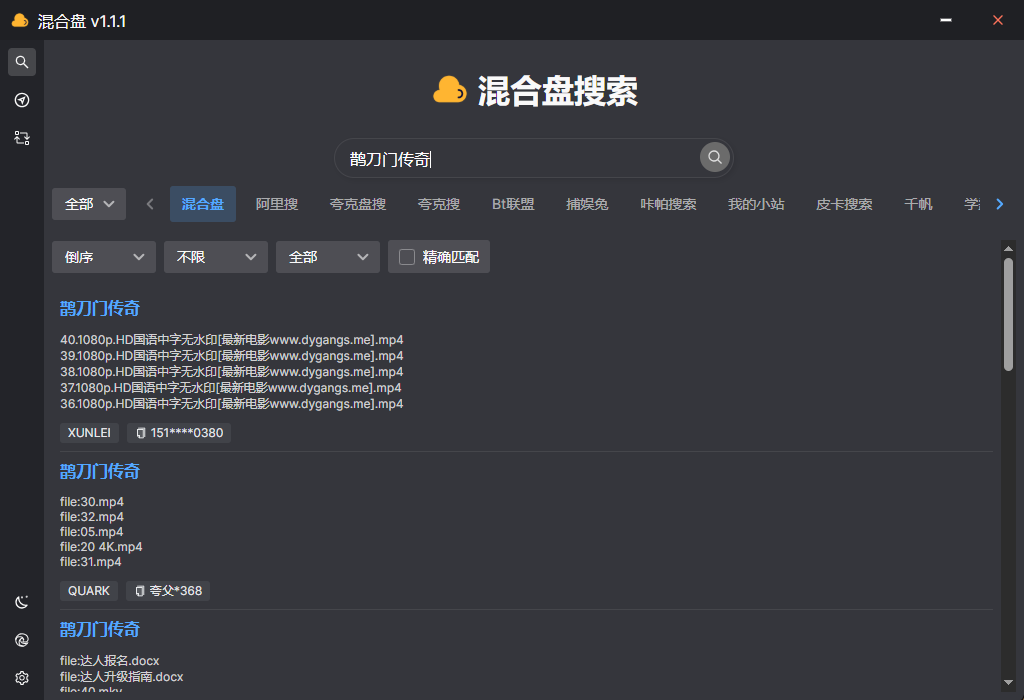
Task: Click scrollbar down arrow
Action: coord(1008,683)
